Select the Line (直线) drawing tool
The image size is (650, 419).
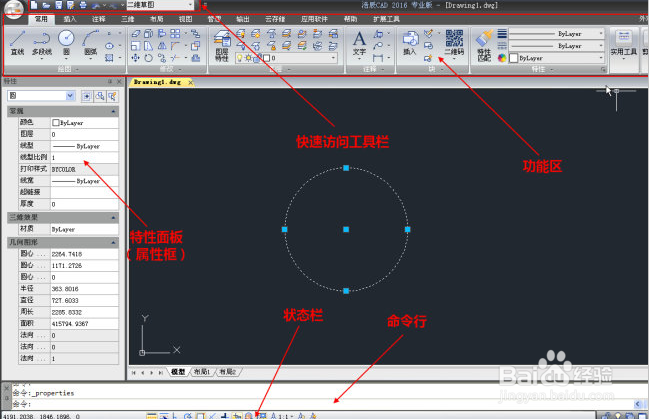coord(17,43)
